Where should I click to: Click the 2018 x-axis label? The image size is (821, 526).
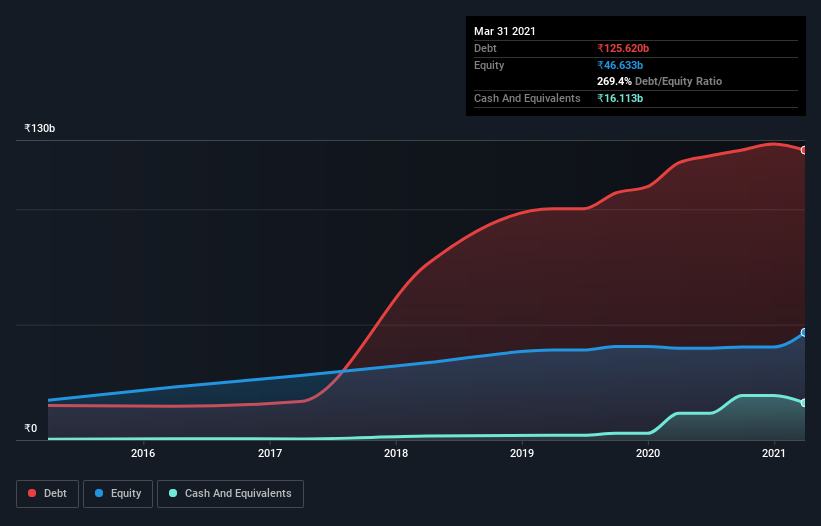(396, 453)
